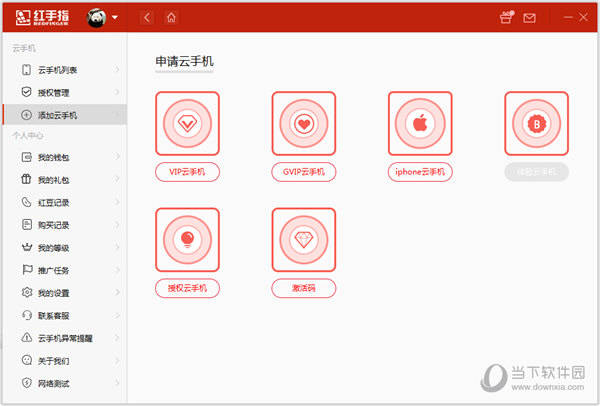Click the 授权云手机 button
This screenshot has height=406, width=600.
188,288
